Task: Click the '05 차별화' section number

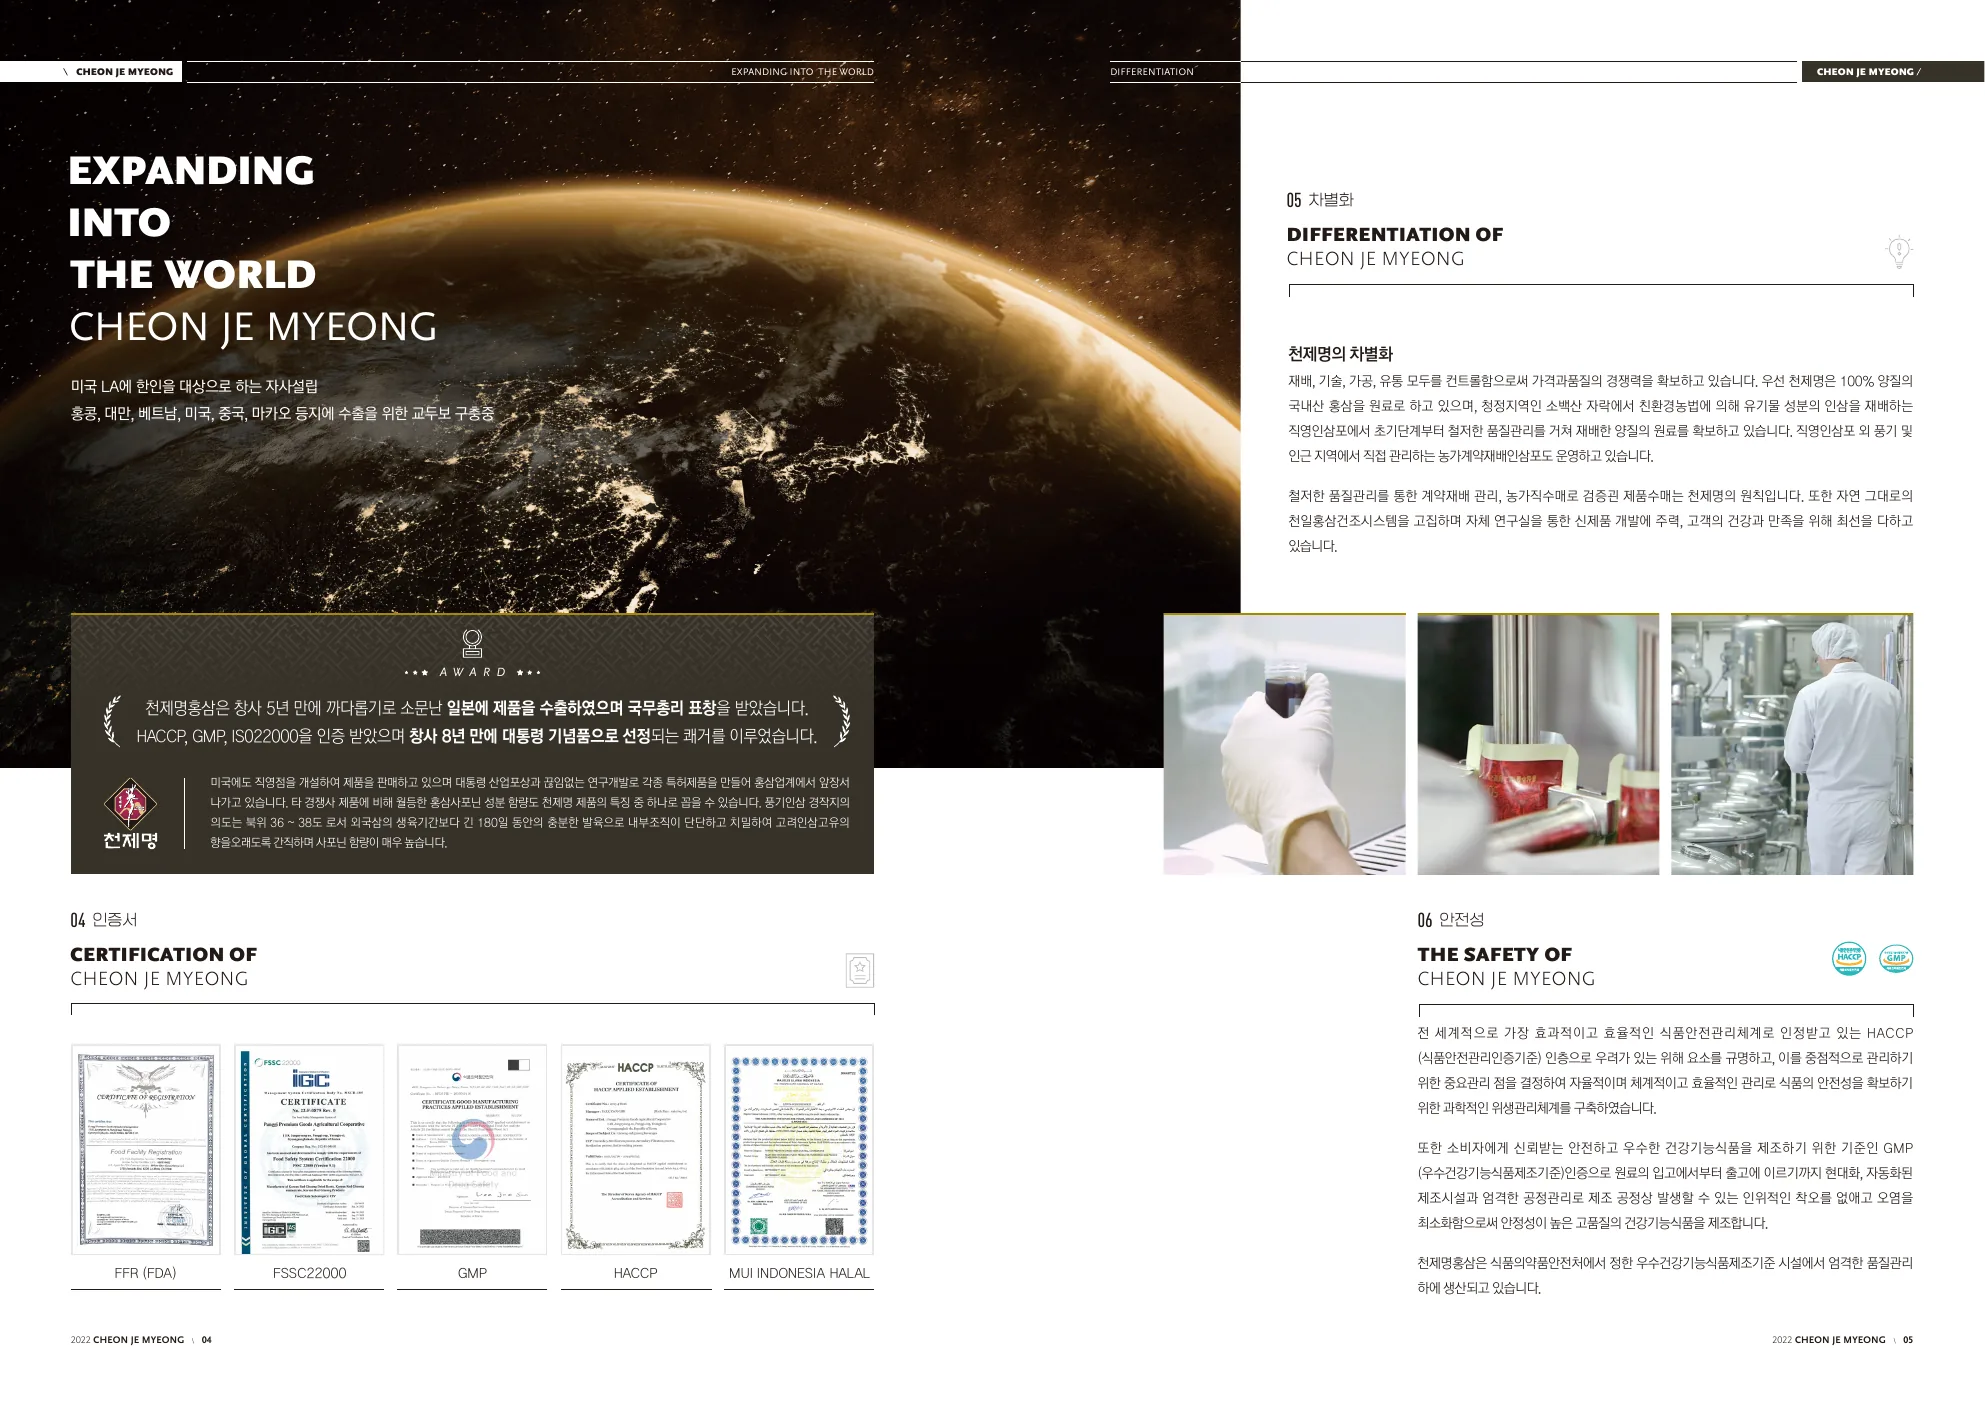Action: click(x=1320, y=200)
